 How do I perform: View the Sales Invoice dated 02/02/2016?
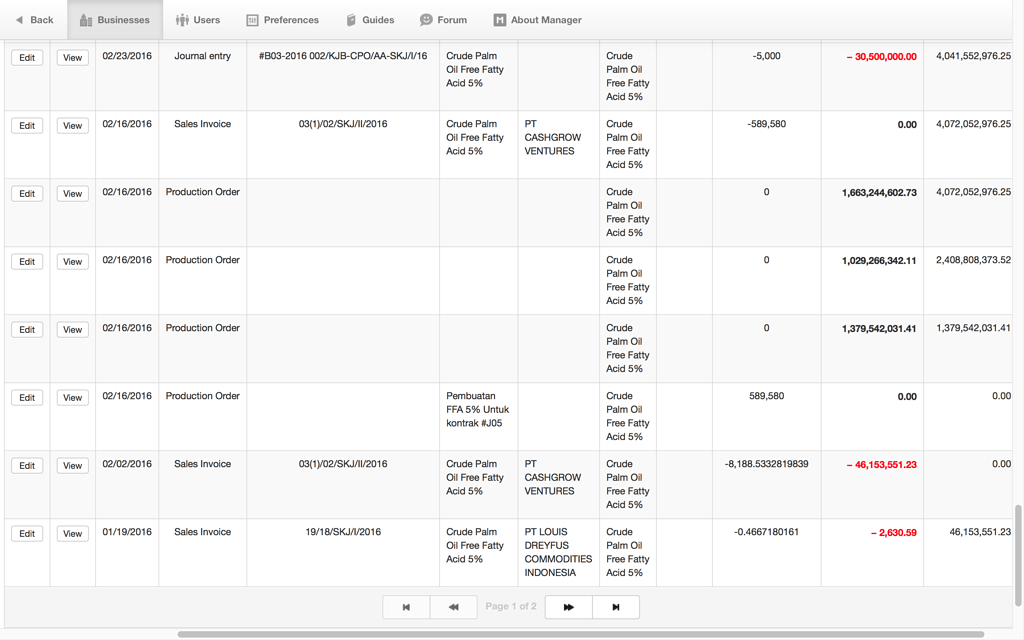click(x=71, y=465)
